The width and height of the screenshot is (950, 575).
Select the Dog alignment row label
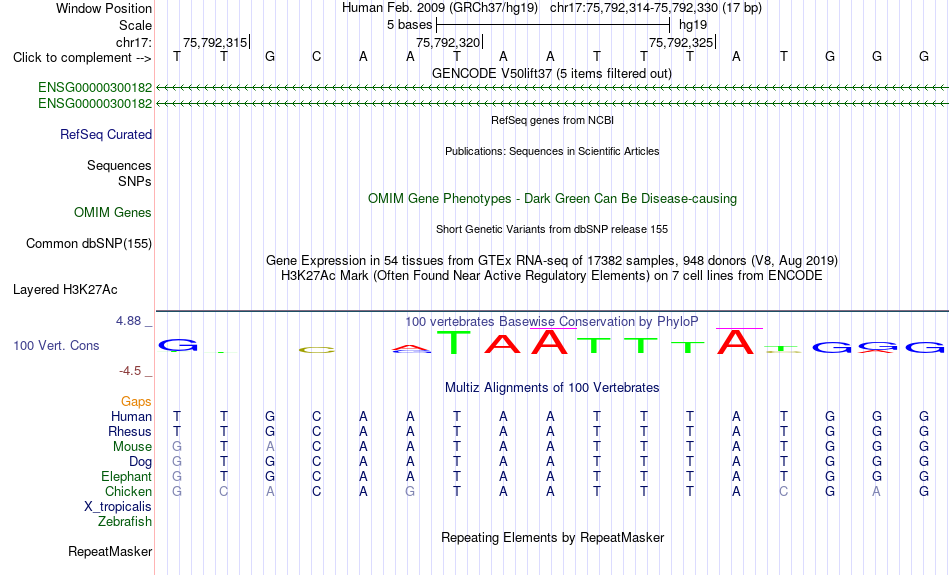point(140,462)
